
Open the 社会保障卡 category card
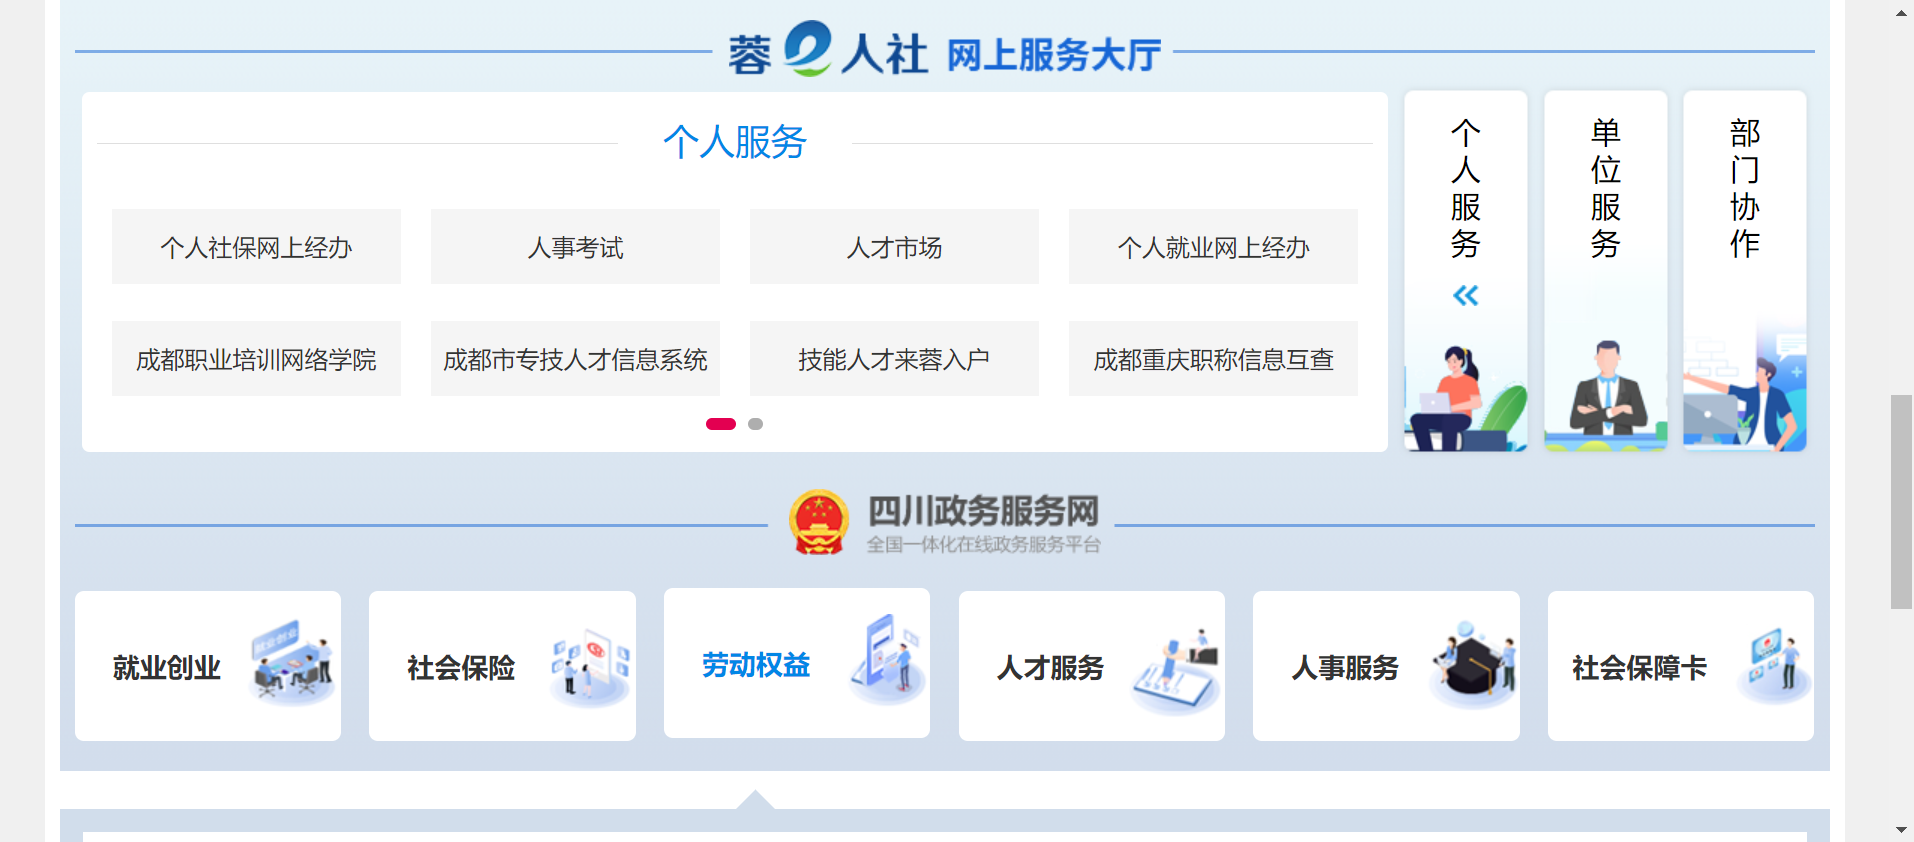(1681, 666)
